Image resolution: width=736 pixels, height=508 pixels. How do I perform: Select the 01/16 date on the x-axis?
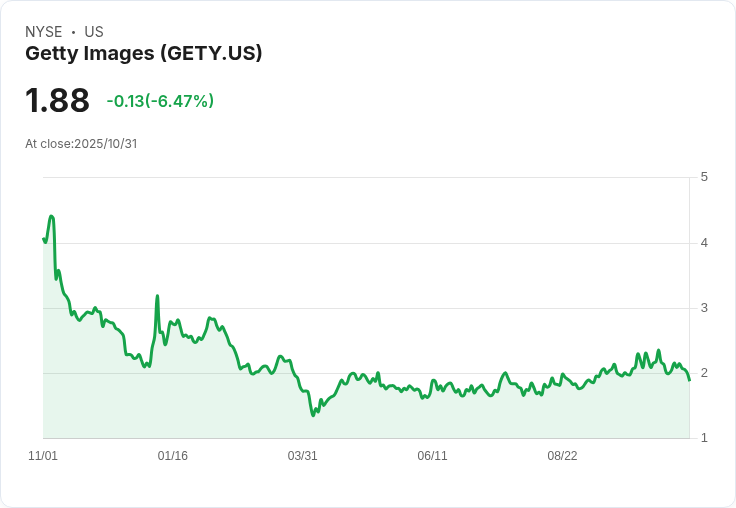173,456
